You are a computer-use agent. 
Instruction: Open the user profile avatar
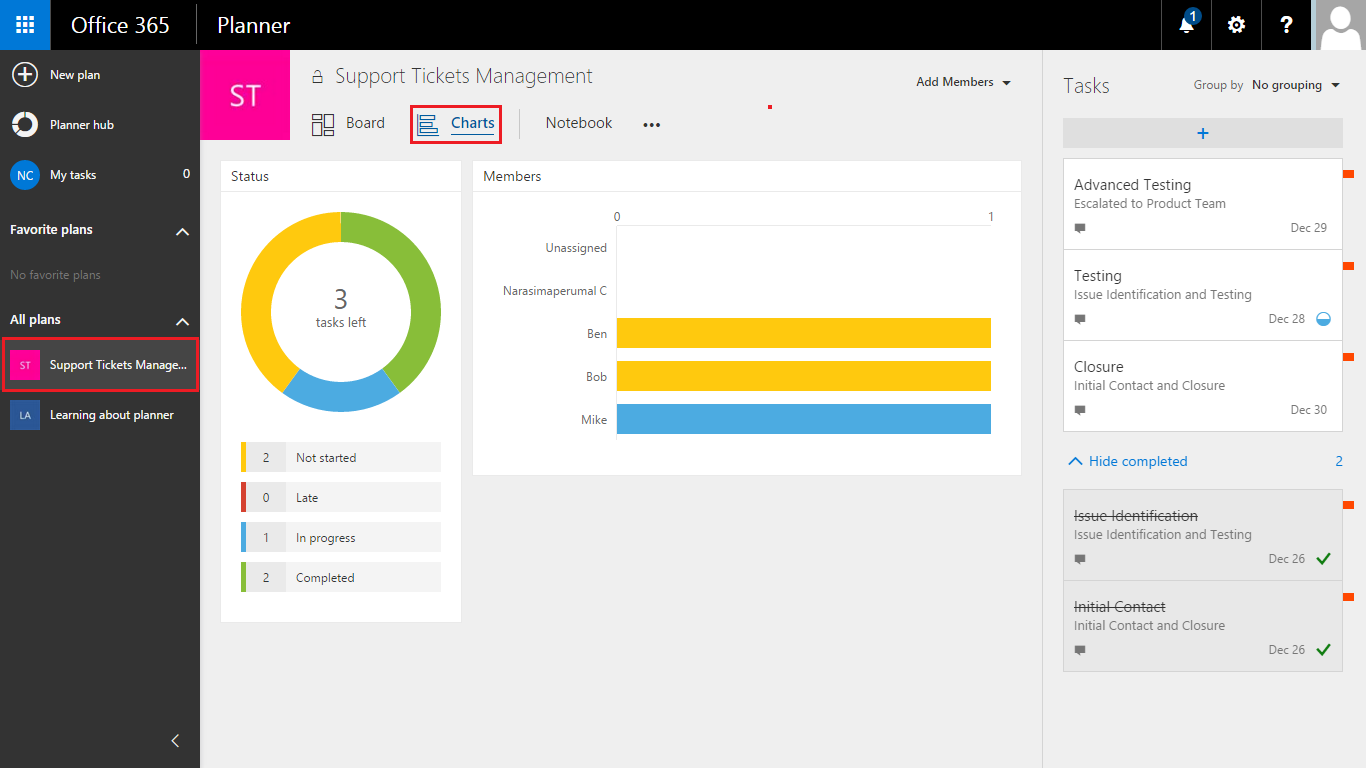(x=1339, y=25)
